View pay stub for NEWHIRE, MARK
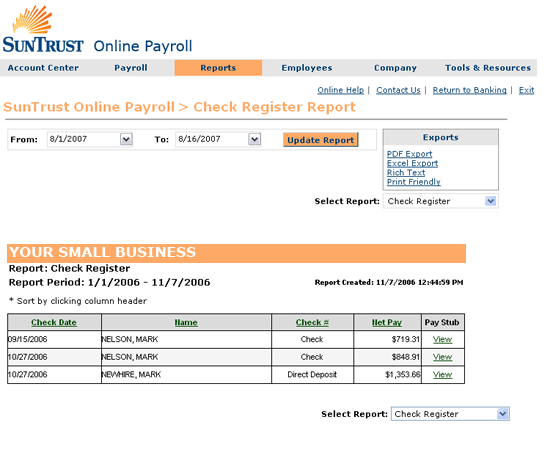 pyautogui.click(x=442, y=375)
